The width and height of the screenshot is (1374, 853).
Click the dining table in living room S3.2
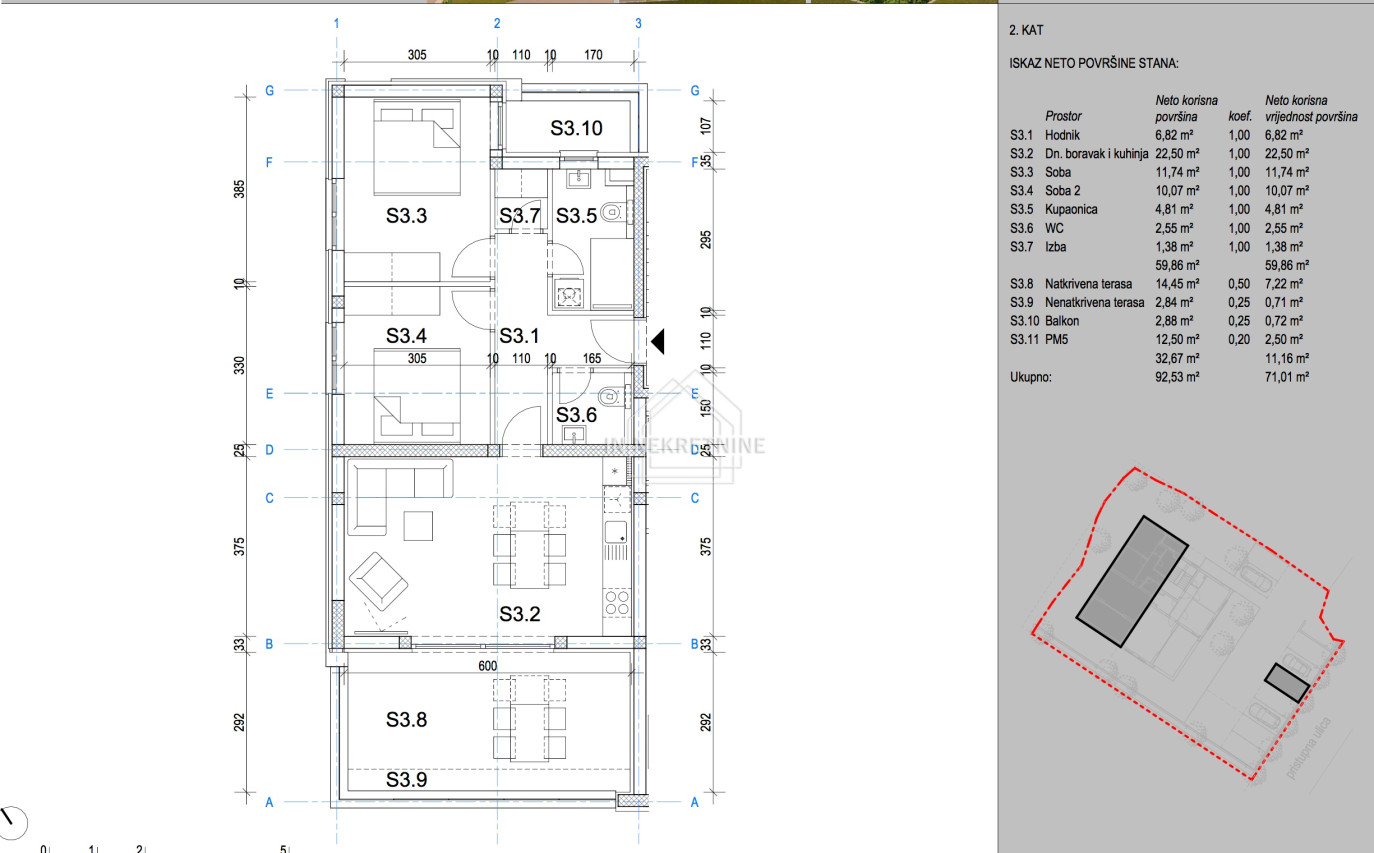point(529,545)
